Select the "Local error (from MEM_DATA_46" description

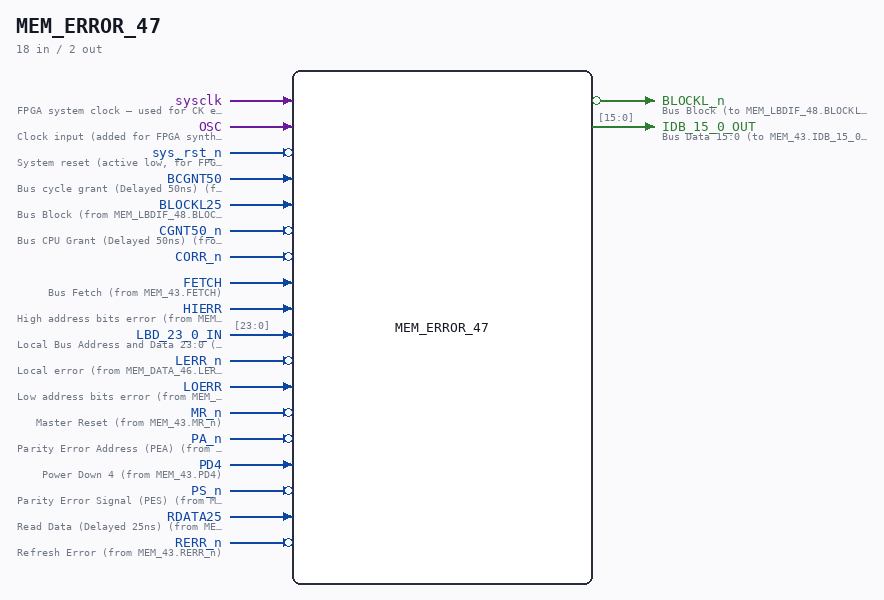(x=120, y=370)
